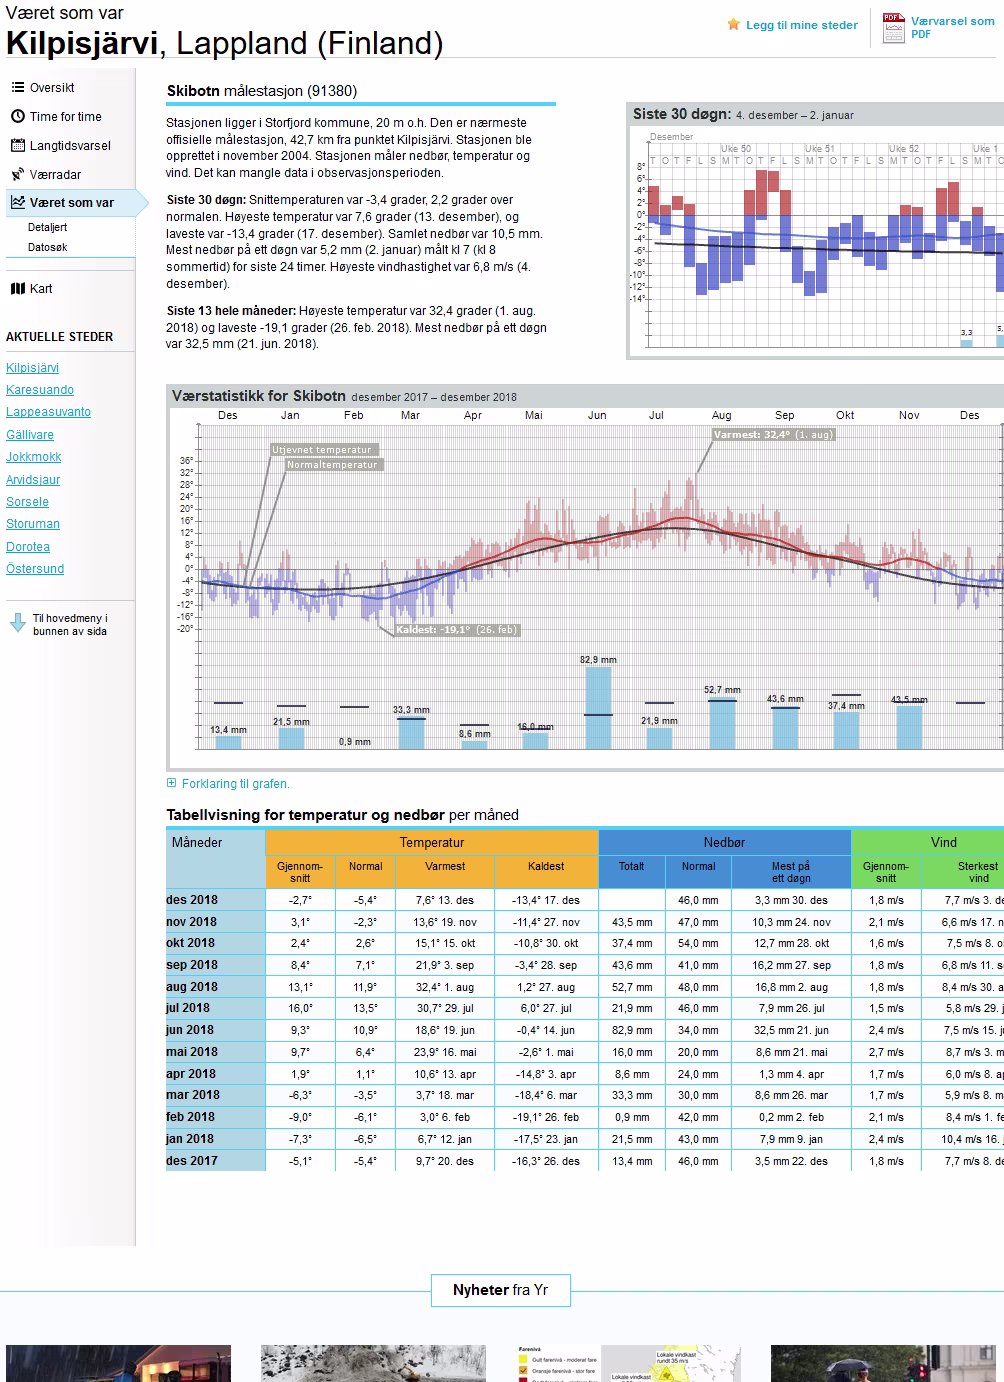Open the Detaljert submenu item
This screenshot has height=1382, width=1004.
(48, 228)
